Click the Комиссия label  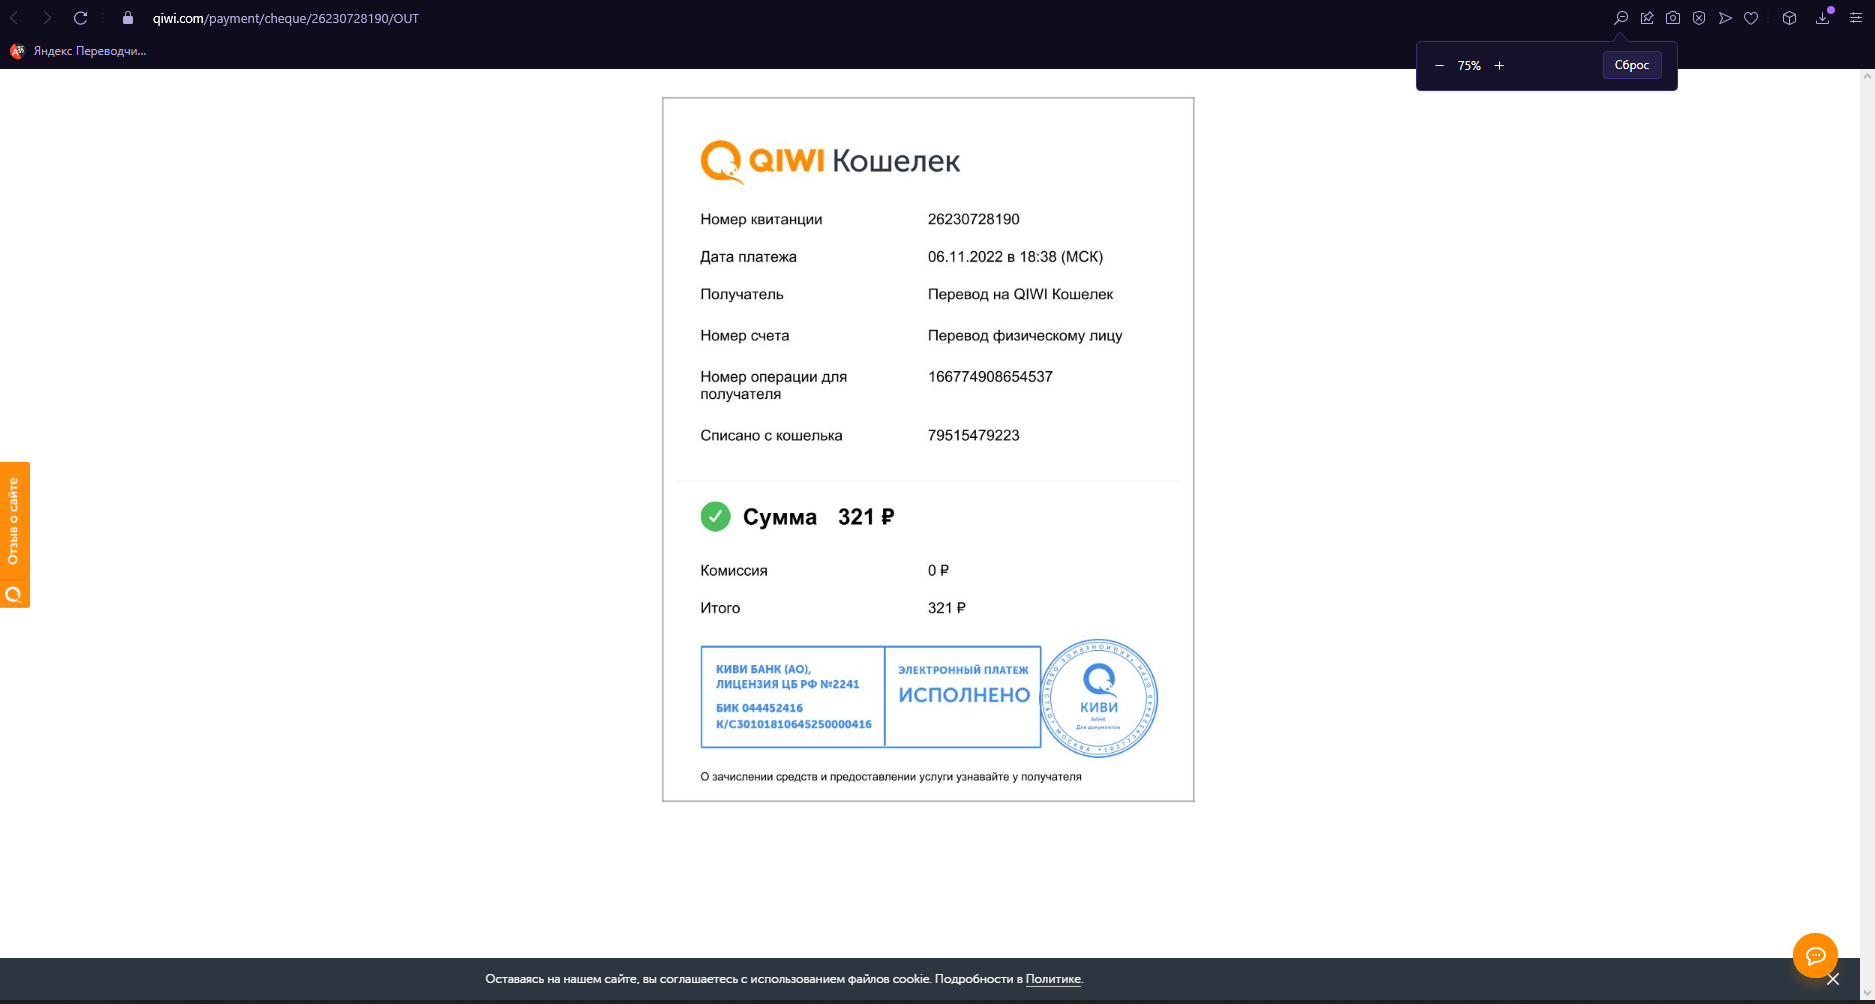click(x=734, y=571)
